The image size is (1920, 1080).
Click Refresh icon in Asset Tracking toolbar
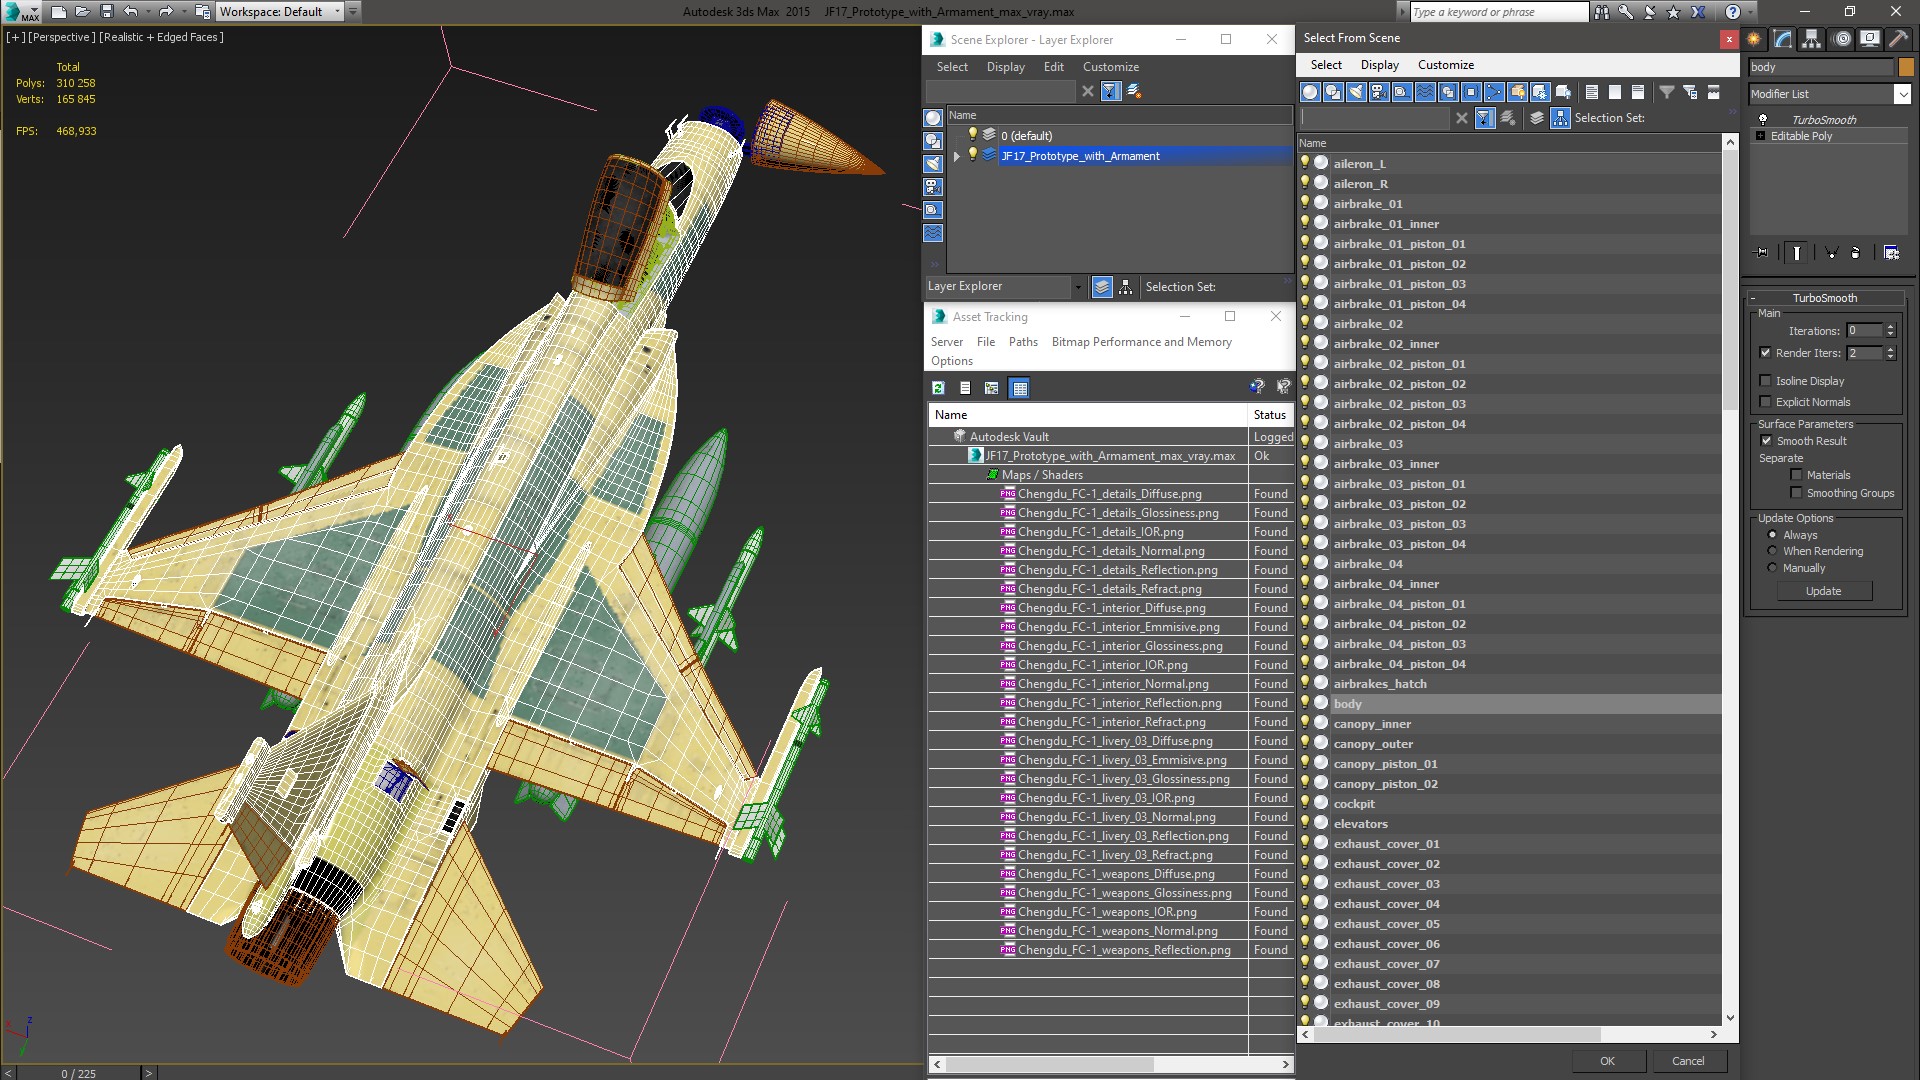coord(938,388)
